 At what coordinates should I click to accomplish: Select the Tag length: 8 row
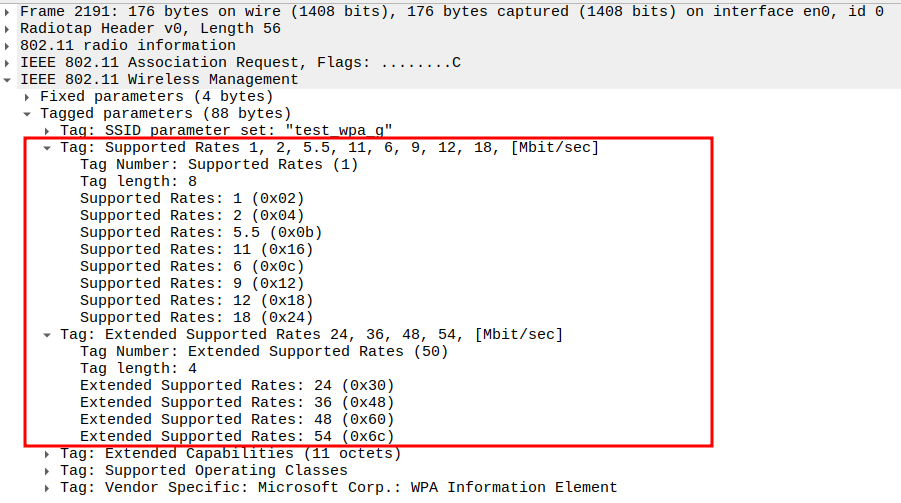(138, 182)
